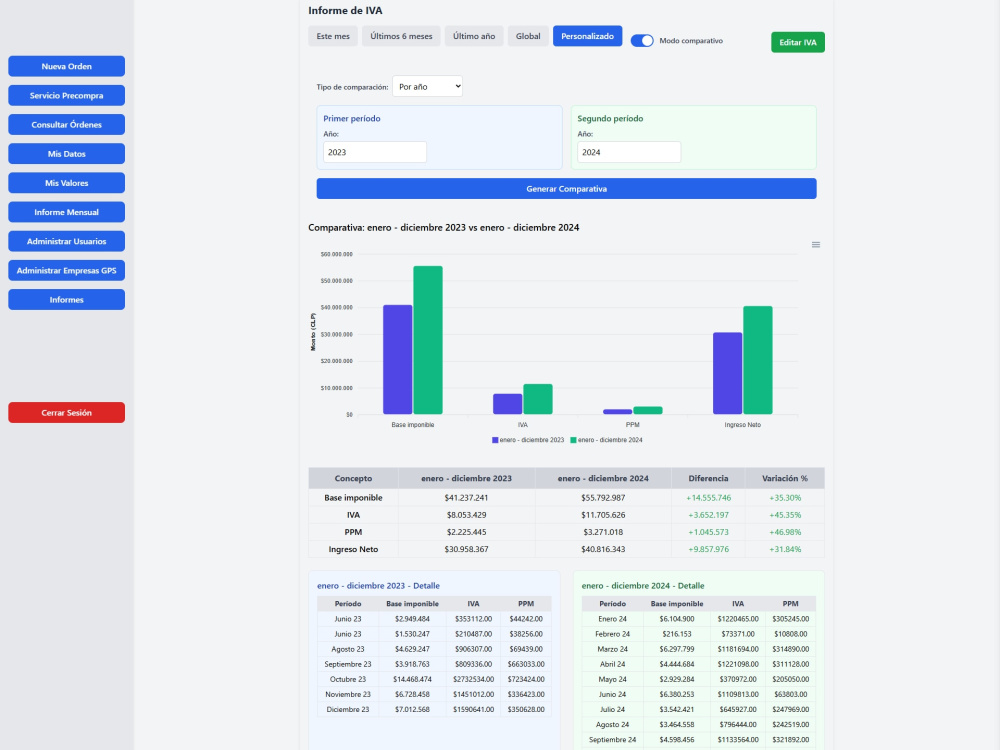1000x750 pixels.
Task: Click the Noviembre 23 base value $6.728.458
Action: click(412, 695)
